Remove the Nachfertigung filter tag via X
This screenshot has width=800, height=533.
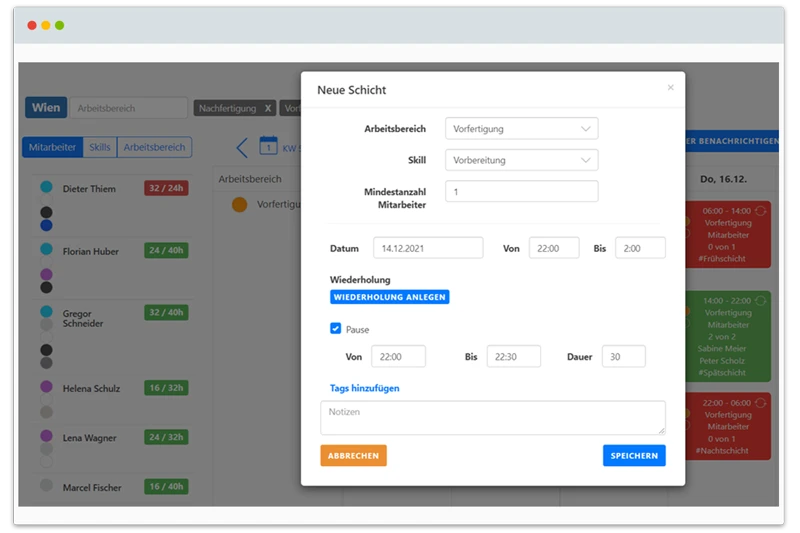pyautogui.click(x=267, y=108)
